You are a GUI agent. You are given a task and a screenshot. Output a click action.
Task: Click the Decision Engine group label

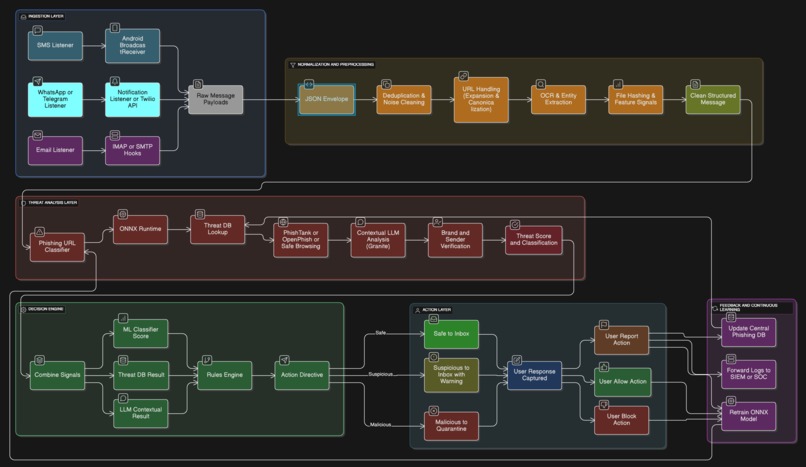(x=45, y=309)
